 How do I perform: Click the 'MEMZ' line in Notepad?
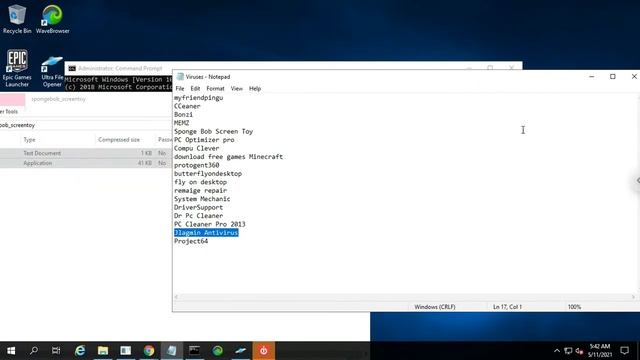point(182,123)
